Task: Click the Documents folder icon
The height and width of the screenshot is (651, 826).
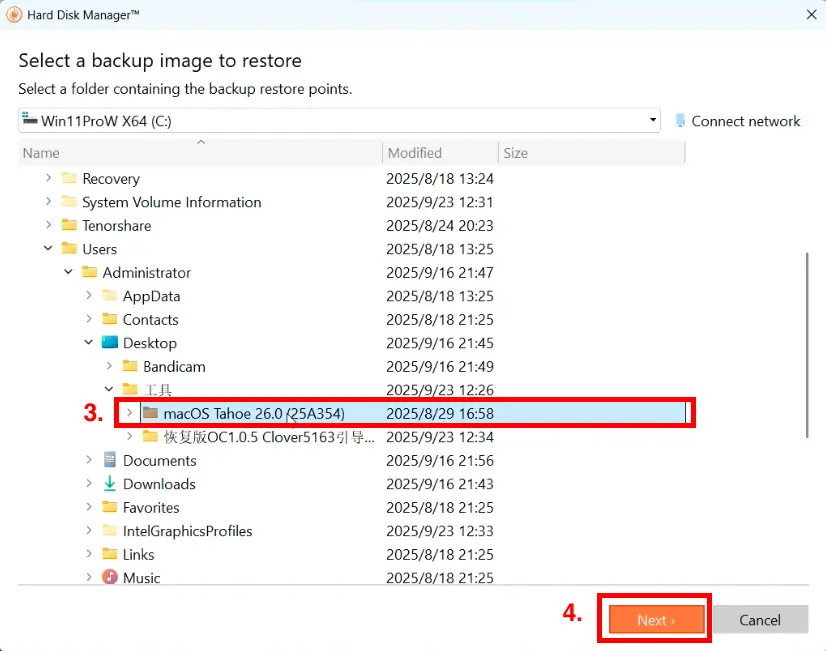Action: click(110, 460)
